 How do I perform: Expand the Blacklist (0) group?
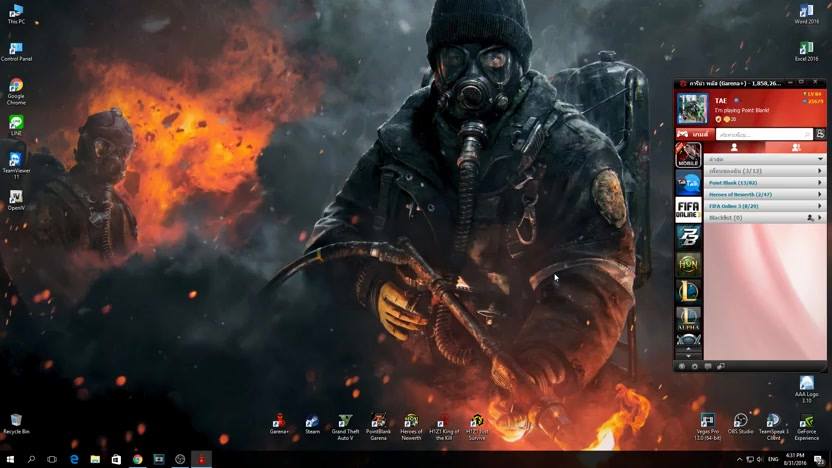click(x=765, y=218)
